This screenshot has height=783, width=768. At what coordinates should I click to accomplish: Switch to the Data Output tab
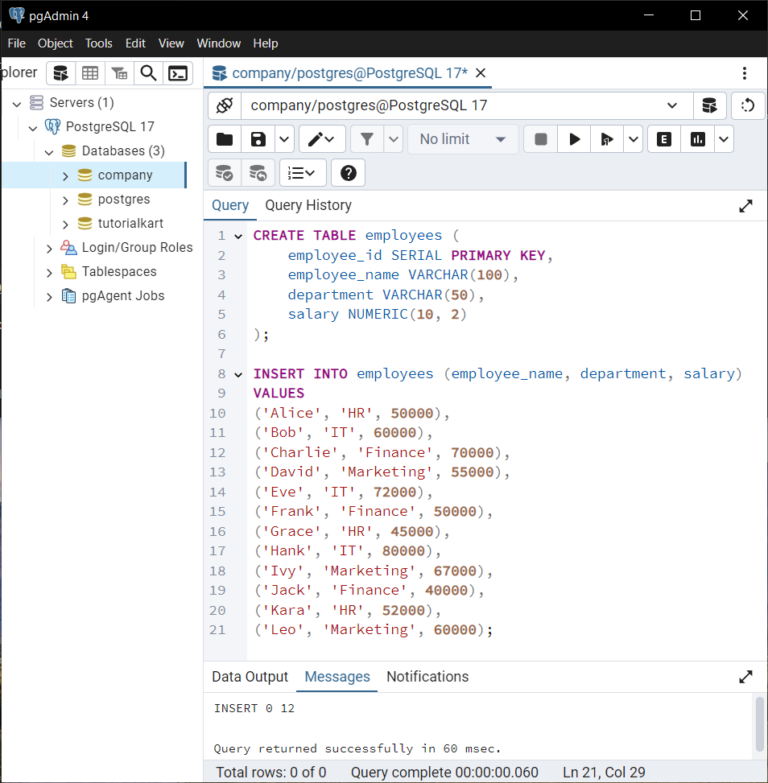tap(250, 677)
